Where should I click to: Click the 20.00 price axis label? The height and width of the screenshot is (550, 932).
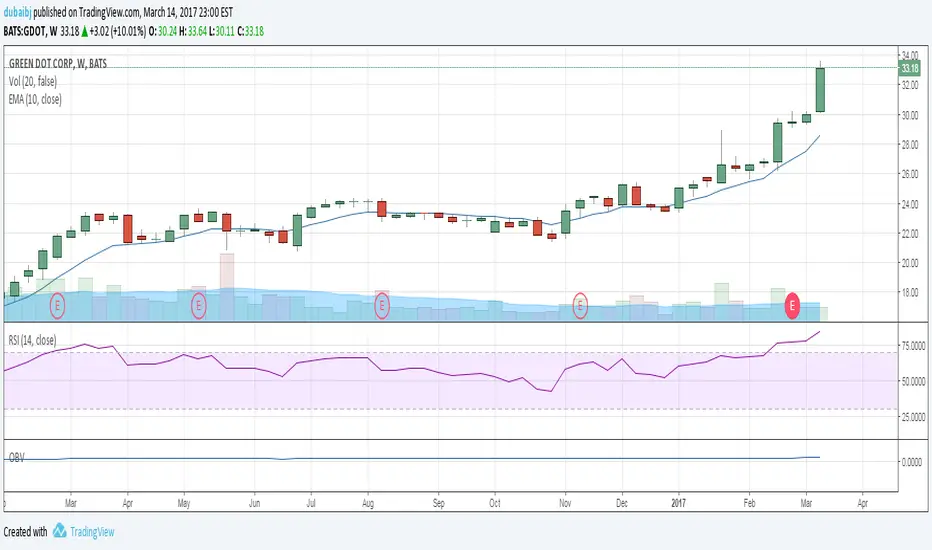(910, 263)
